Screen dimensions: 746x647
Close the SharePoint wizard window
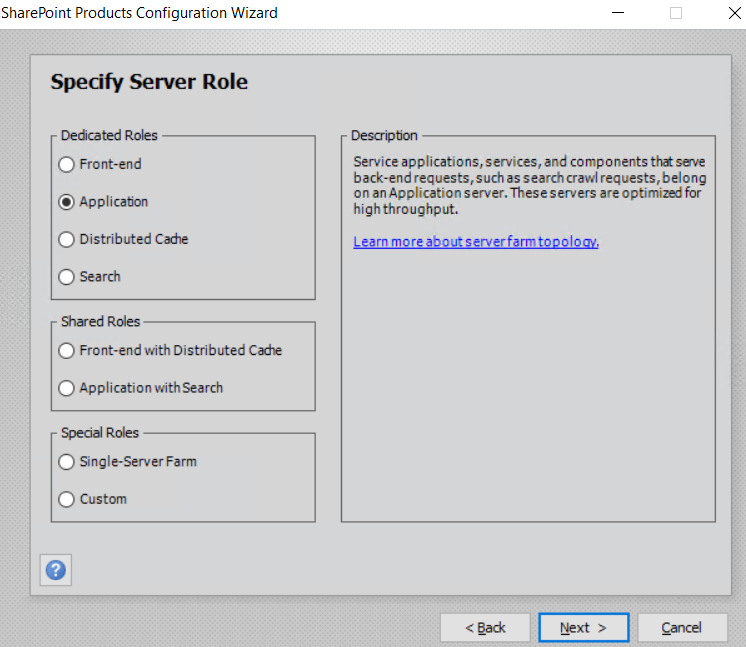pyautogui.click(x=734, y=13)
